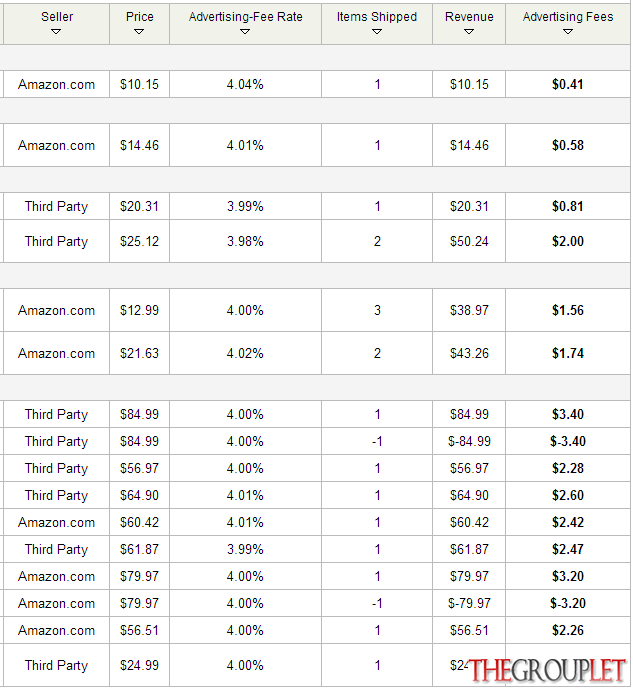Select Third Party seller in $64.90 row
633x689 pixels.
(56, 495)
